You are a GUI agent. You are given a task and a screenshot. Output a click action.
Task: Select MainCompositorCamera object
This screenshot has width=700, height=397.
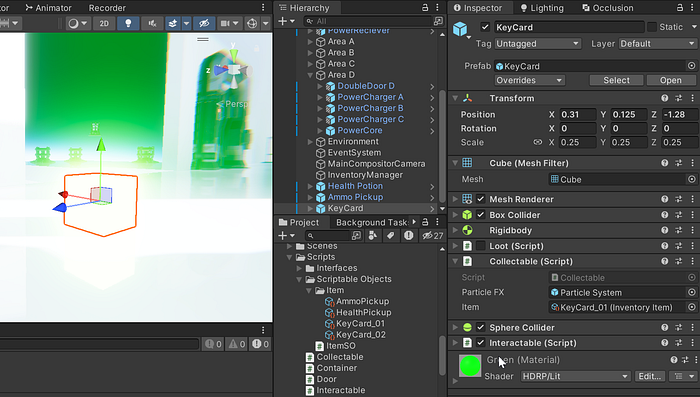pyautogui.click(x=376, y=164)
